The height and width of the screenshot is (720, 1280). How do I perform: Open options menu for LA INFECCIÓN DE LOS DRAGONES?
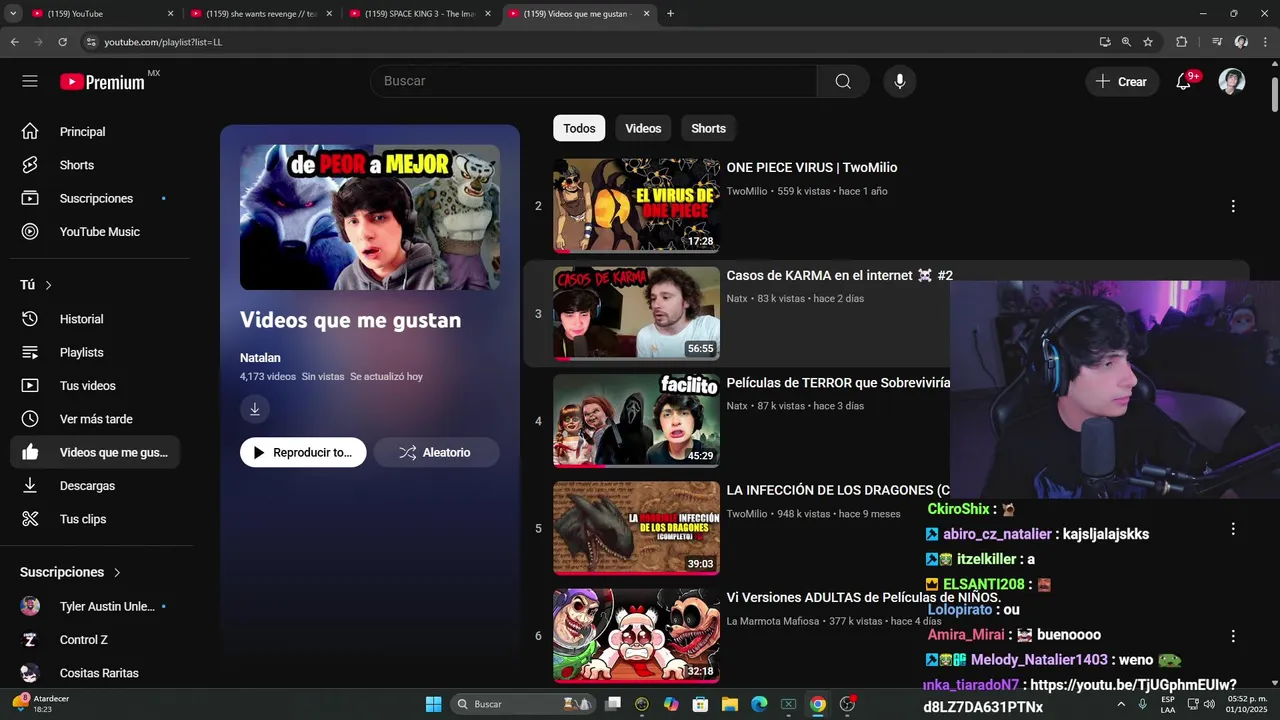pyautogui.click(x=1233, y=528)
